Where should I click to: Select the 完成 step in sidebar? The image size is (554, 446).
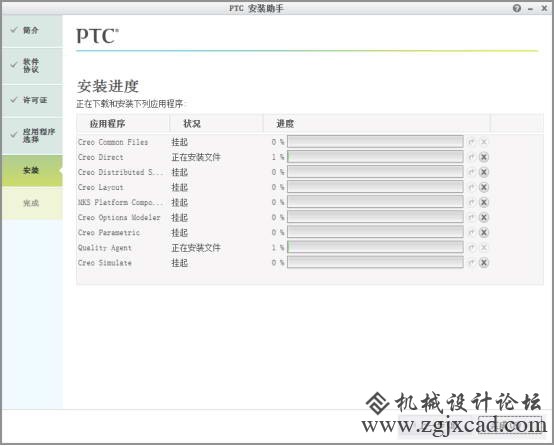[x=32, y=203]
